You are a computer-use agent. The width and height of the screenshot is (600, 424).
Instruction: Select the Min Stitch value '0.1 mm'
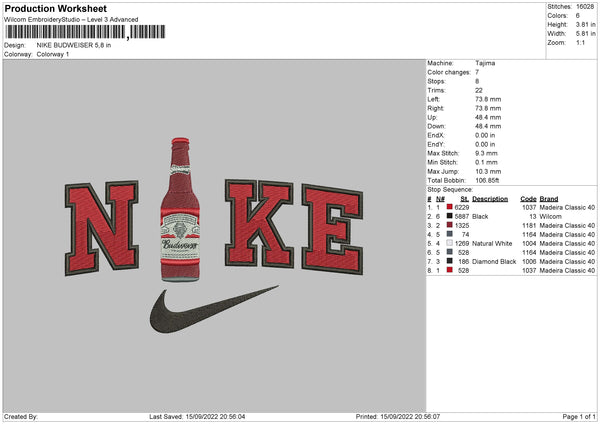tap(486, 162)
